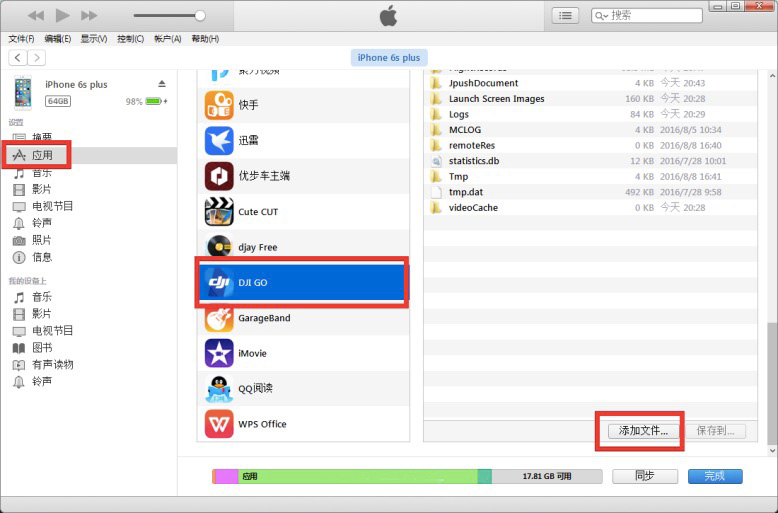Screen dimensions: 778x513
Task: Click the 17.81 GB 可用 storage segment
Action: 547,476
